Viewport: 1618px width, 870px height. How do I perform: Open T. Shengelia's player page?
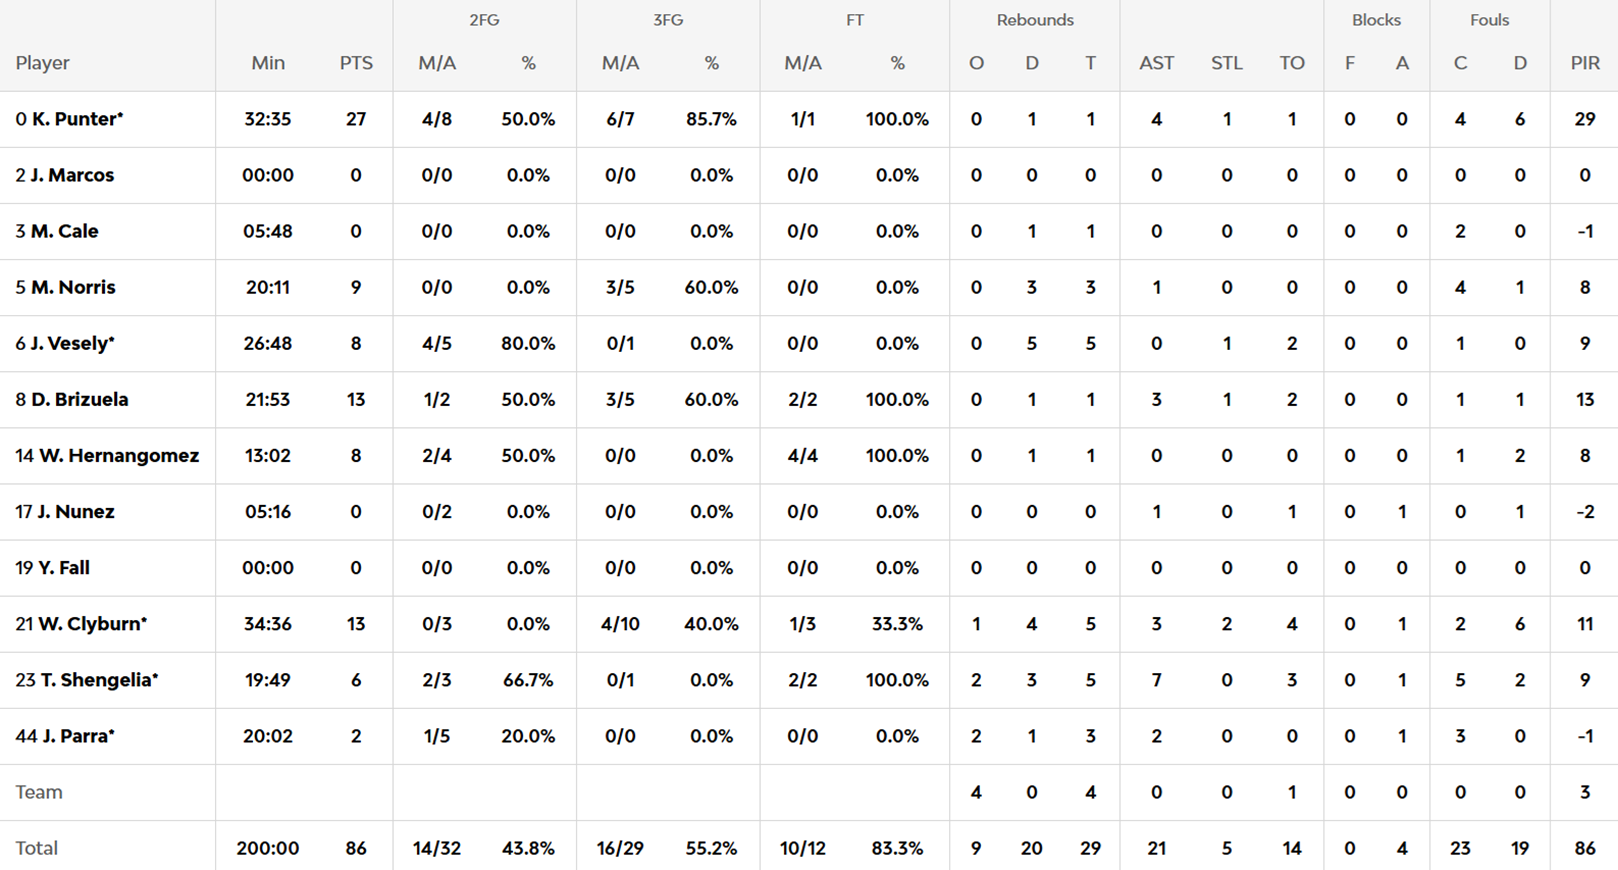point(98,680)
